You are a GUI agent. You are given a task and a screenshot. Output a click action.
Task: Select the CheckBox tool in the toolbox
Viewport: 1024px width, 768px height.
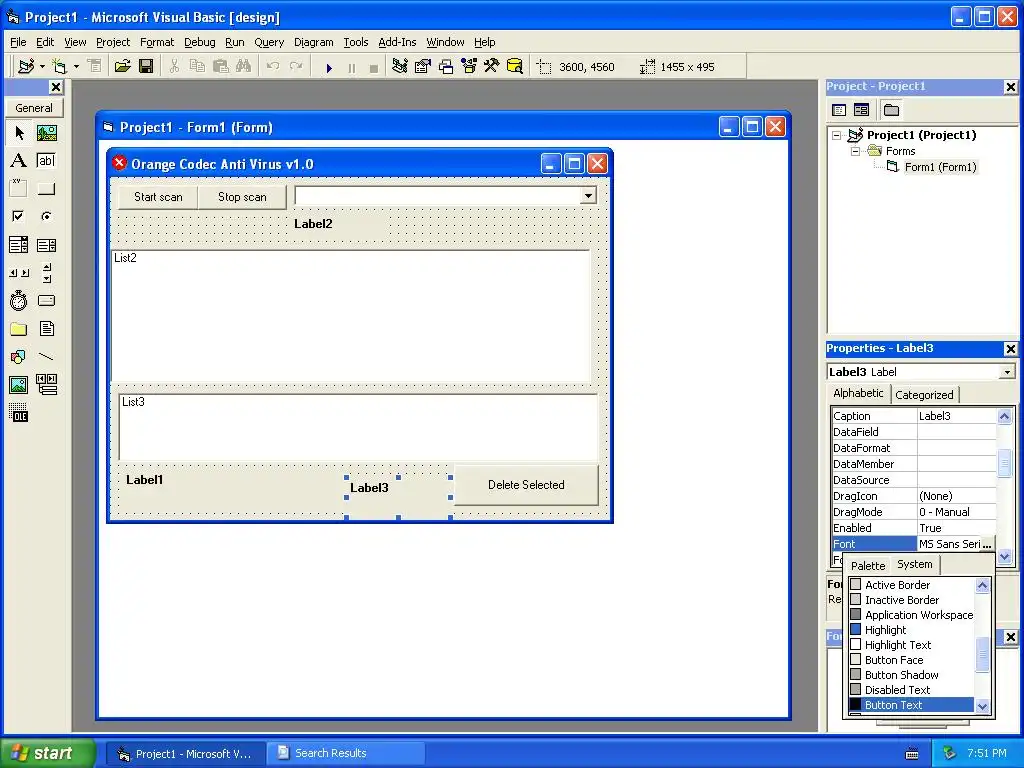point(19,216)
